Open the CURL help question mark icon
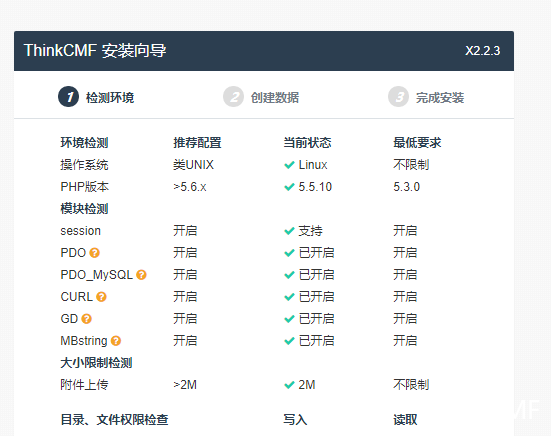Image resolution: width=551 pixels, height=436 pixels. [101, 297]
